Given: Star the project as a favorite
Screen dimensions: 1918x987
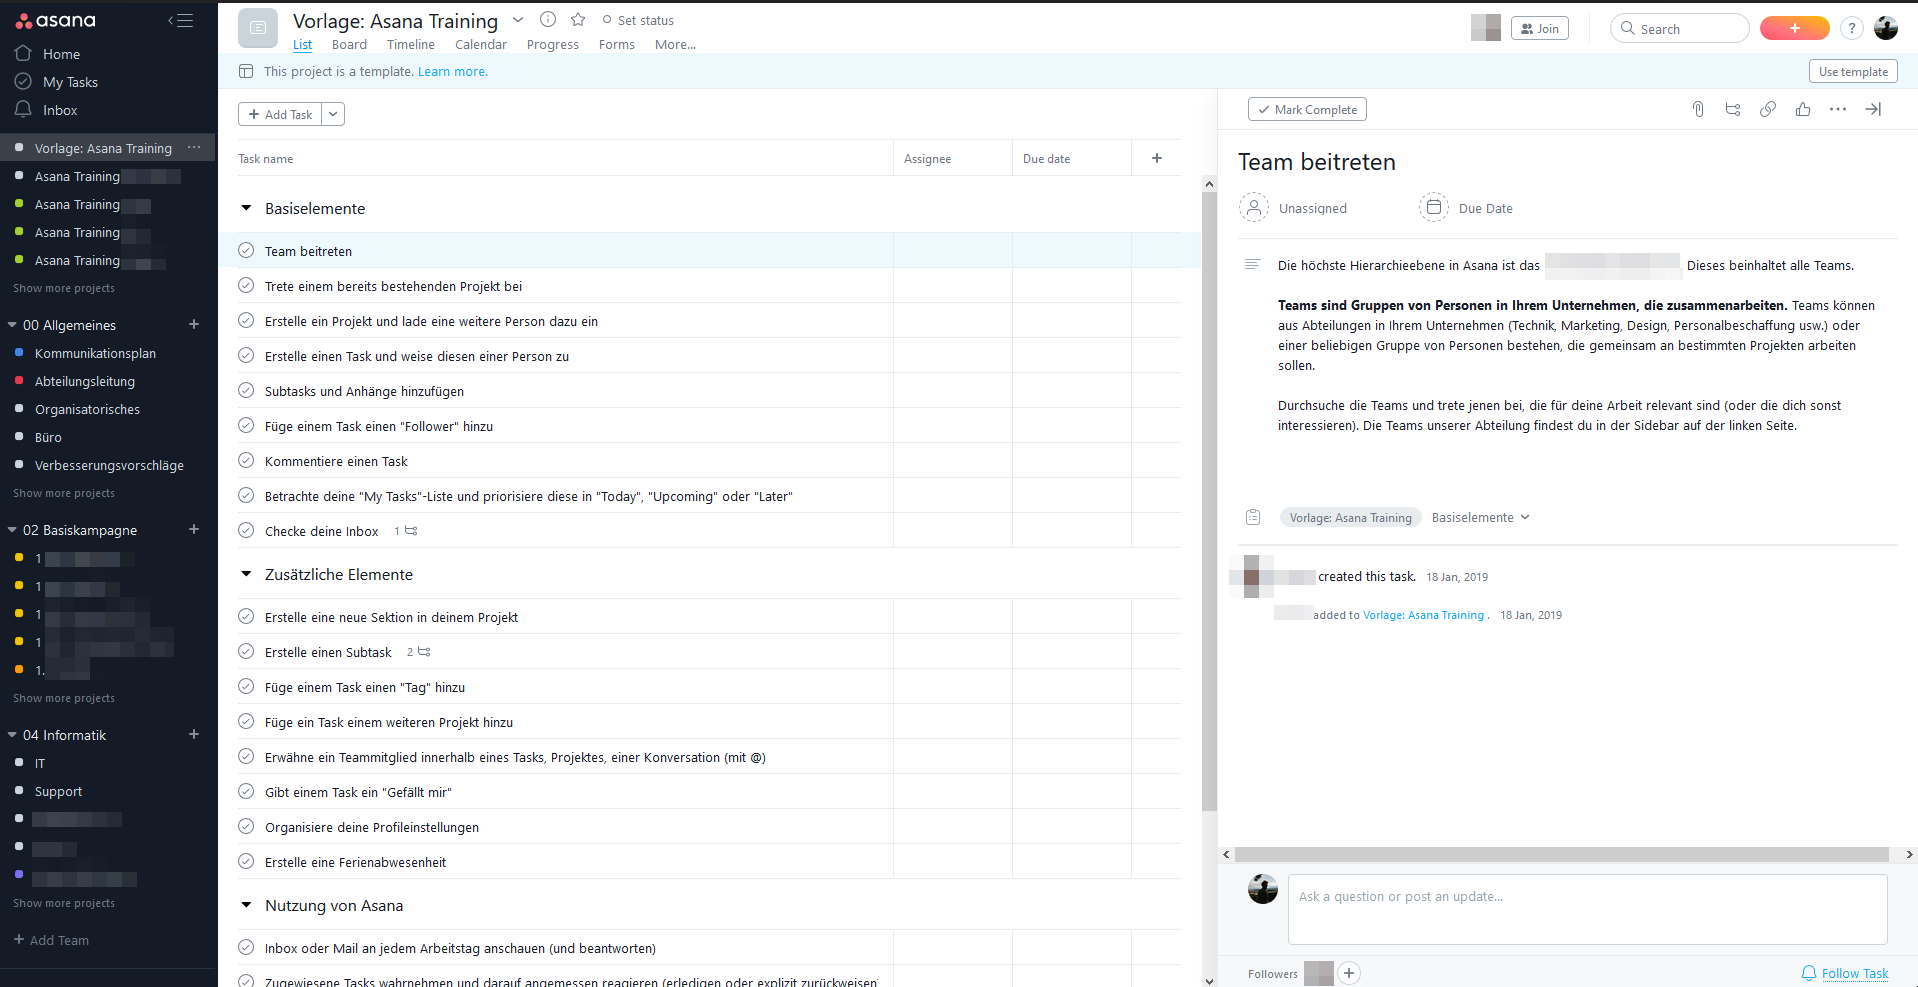Looking at the screenshot, I should click(x=578, y=19).
